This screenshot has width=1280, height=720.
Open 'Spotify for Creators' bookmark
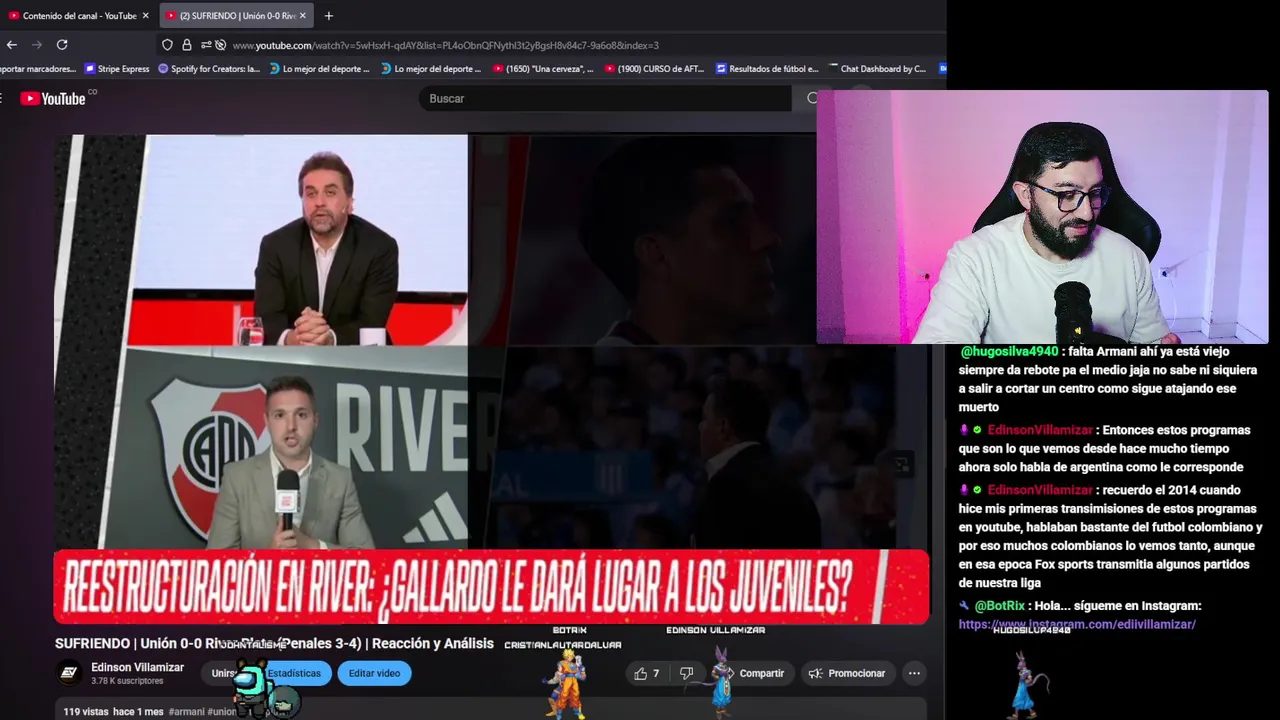point(209,69)
